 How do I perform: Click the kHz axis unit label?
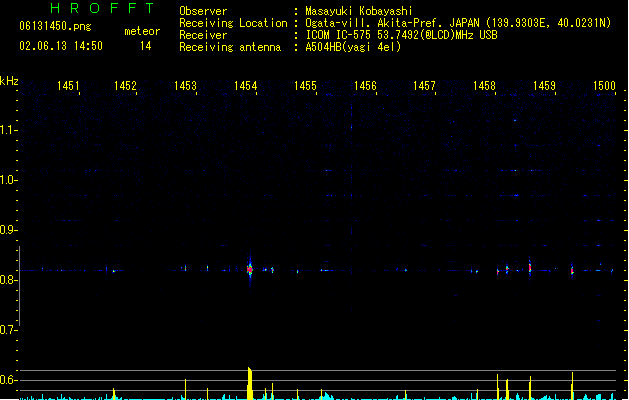(9, 81)
